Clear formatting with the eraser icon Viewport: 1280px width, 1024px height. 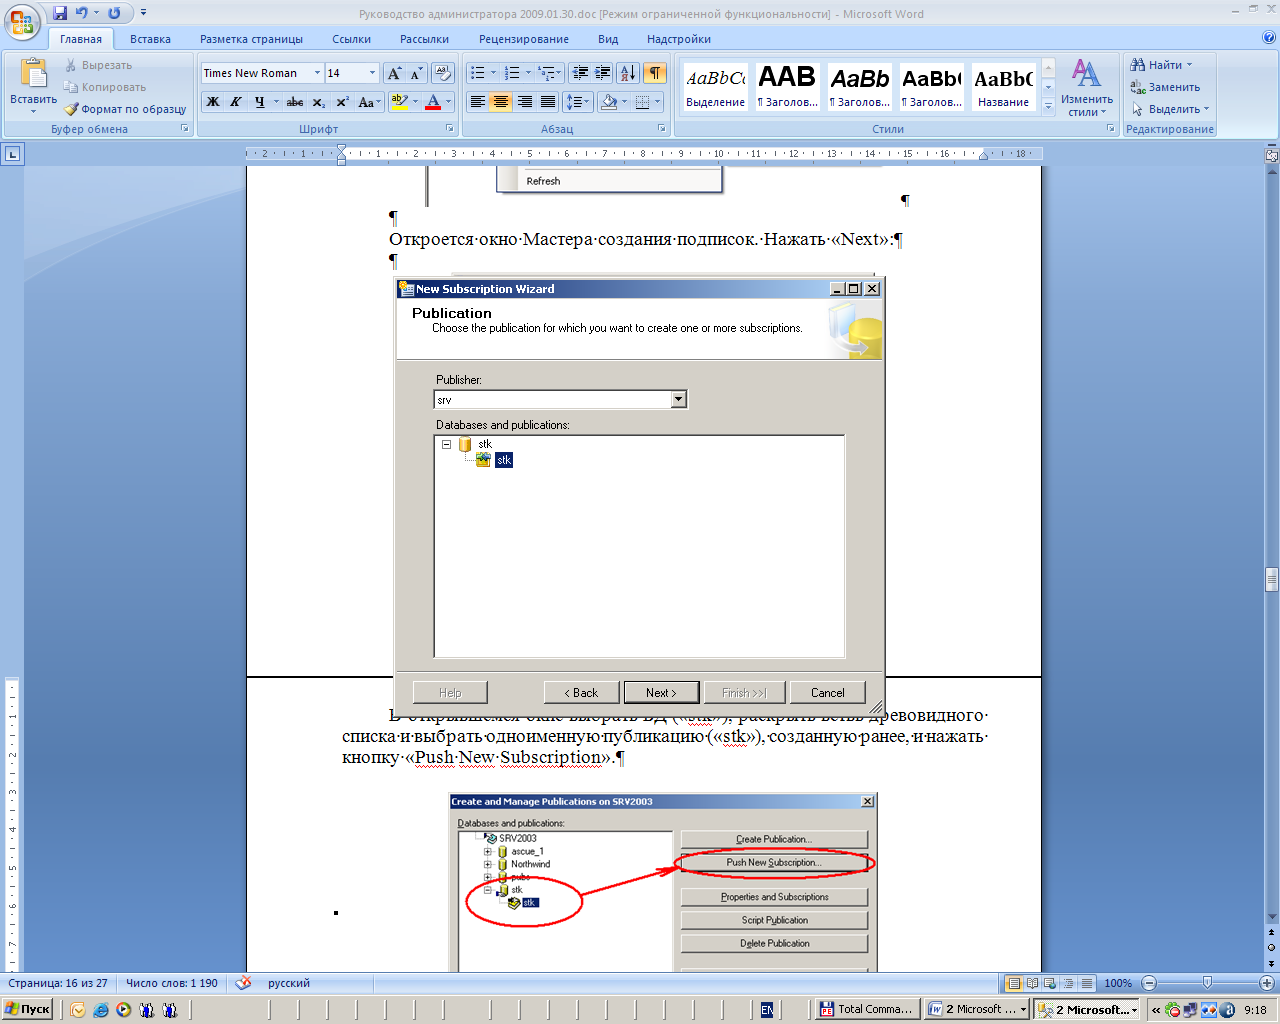(443, 73)
